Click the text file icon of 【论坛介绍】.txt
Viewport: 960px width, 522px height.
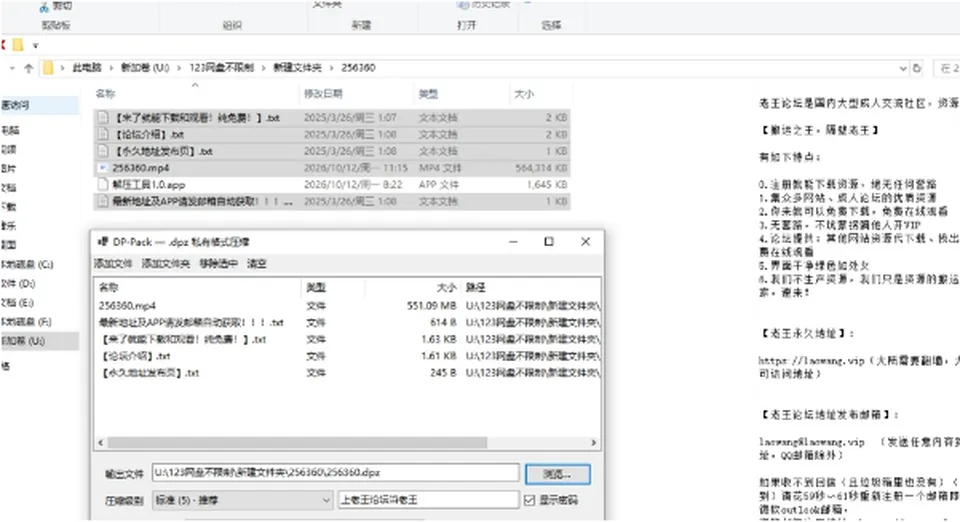[103, 134]
